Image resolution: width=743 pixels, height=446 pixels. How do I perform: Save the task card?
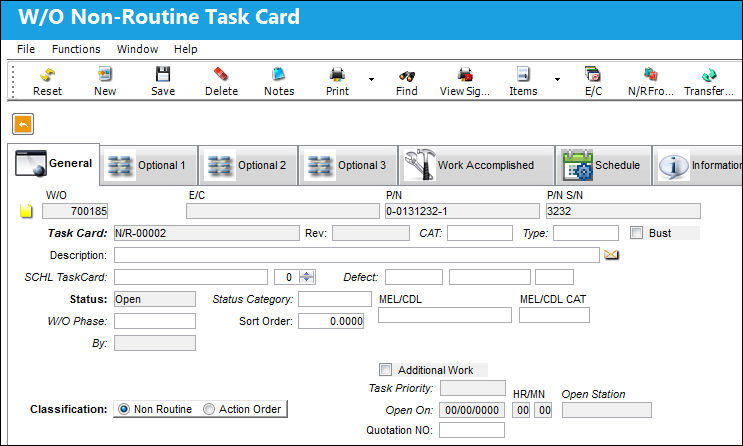[163, 81]
